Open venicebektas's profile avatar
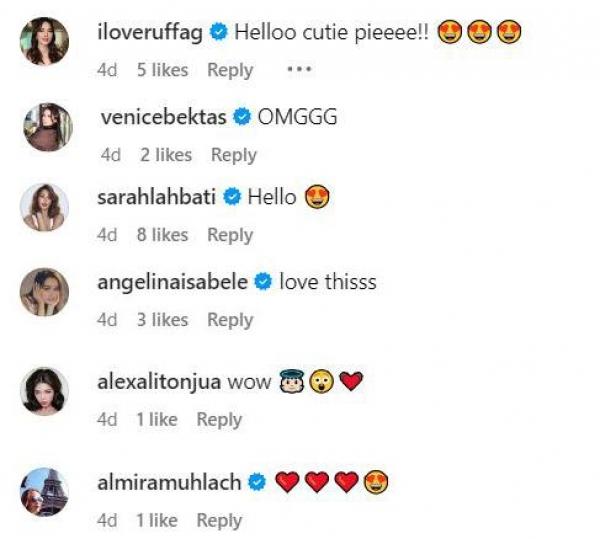 pos(45,127)
